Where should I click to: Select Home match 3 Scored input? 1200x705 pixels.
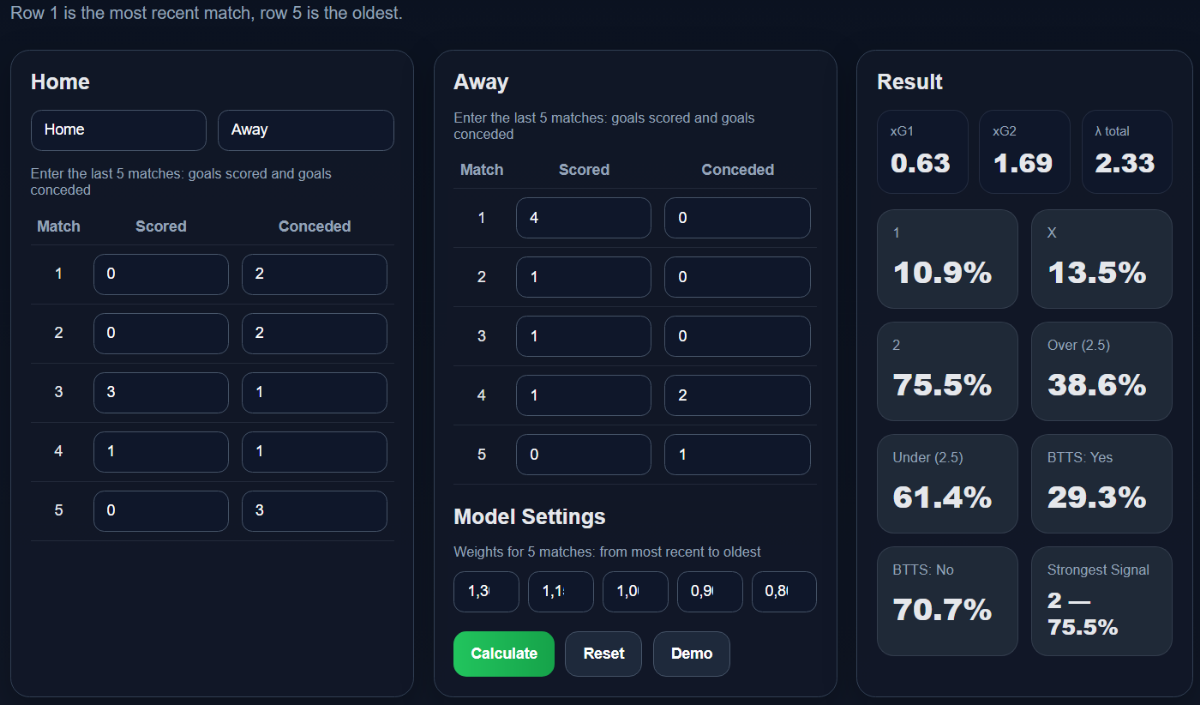pos(161,392)
